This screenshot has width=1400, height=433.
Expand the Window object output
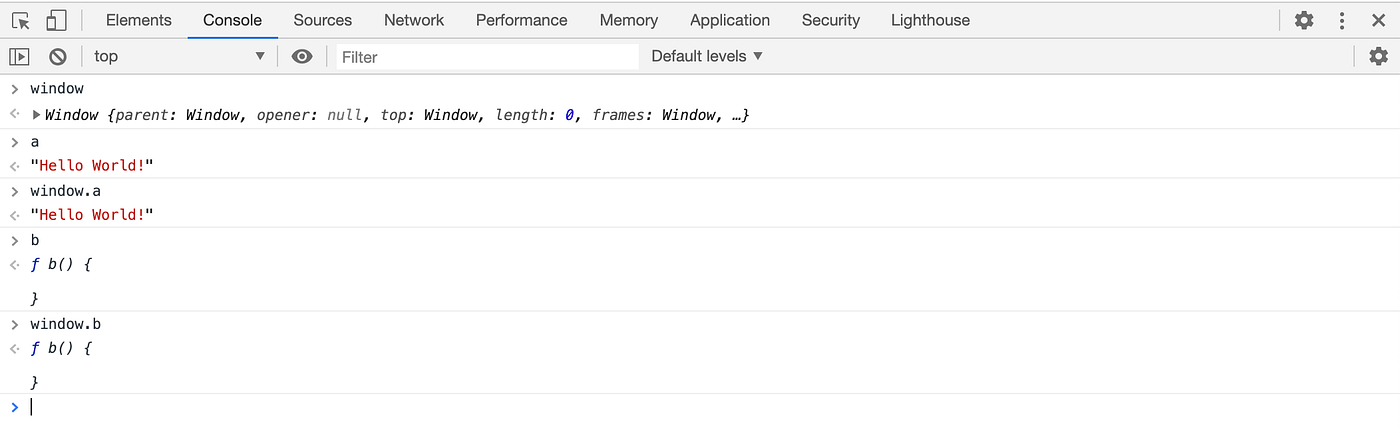(x=37, y=115)
